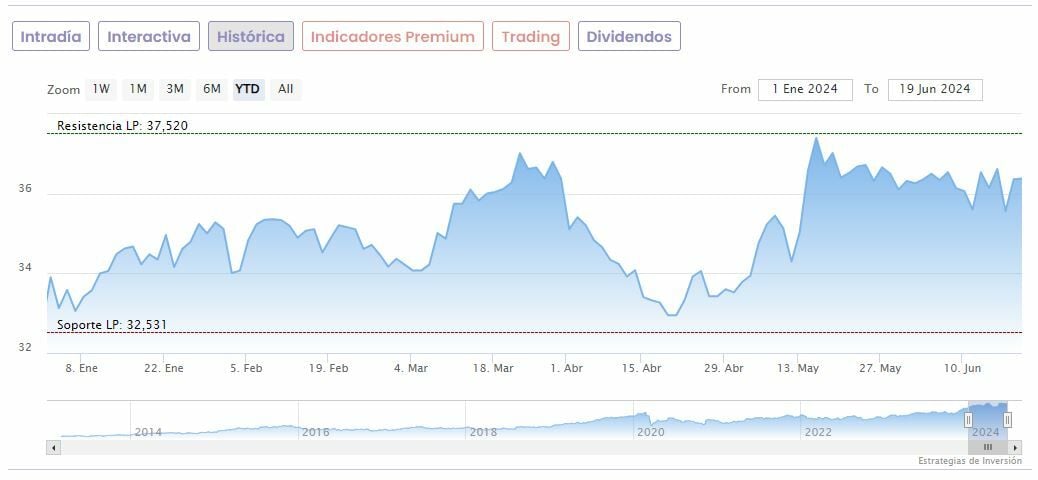
Task: Click the navigator scrollbar thumb
Action: click(x=987, y=448)
